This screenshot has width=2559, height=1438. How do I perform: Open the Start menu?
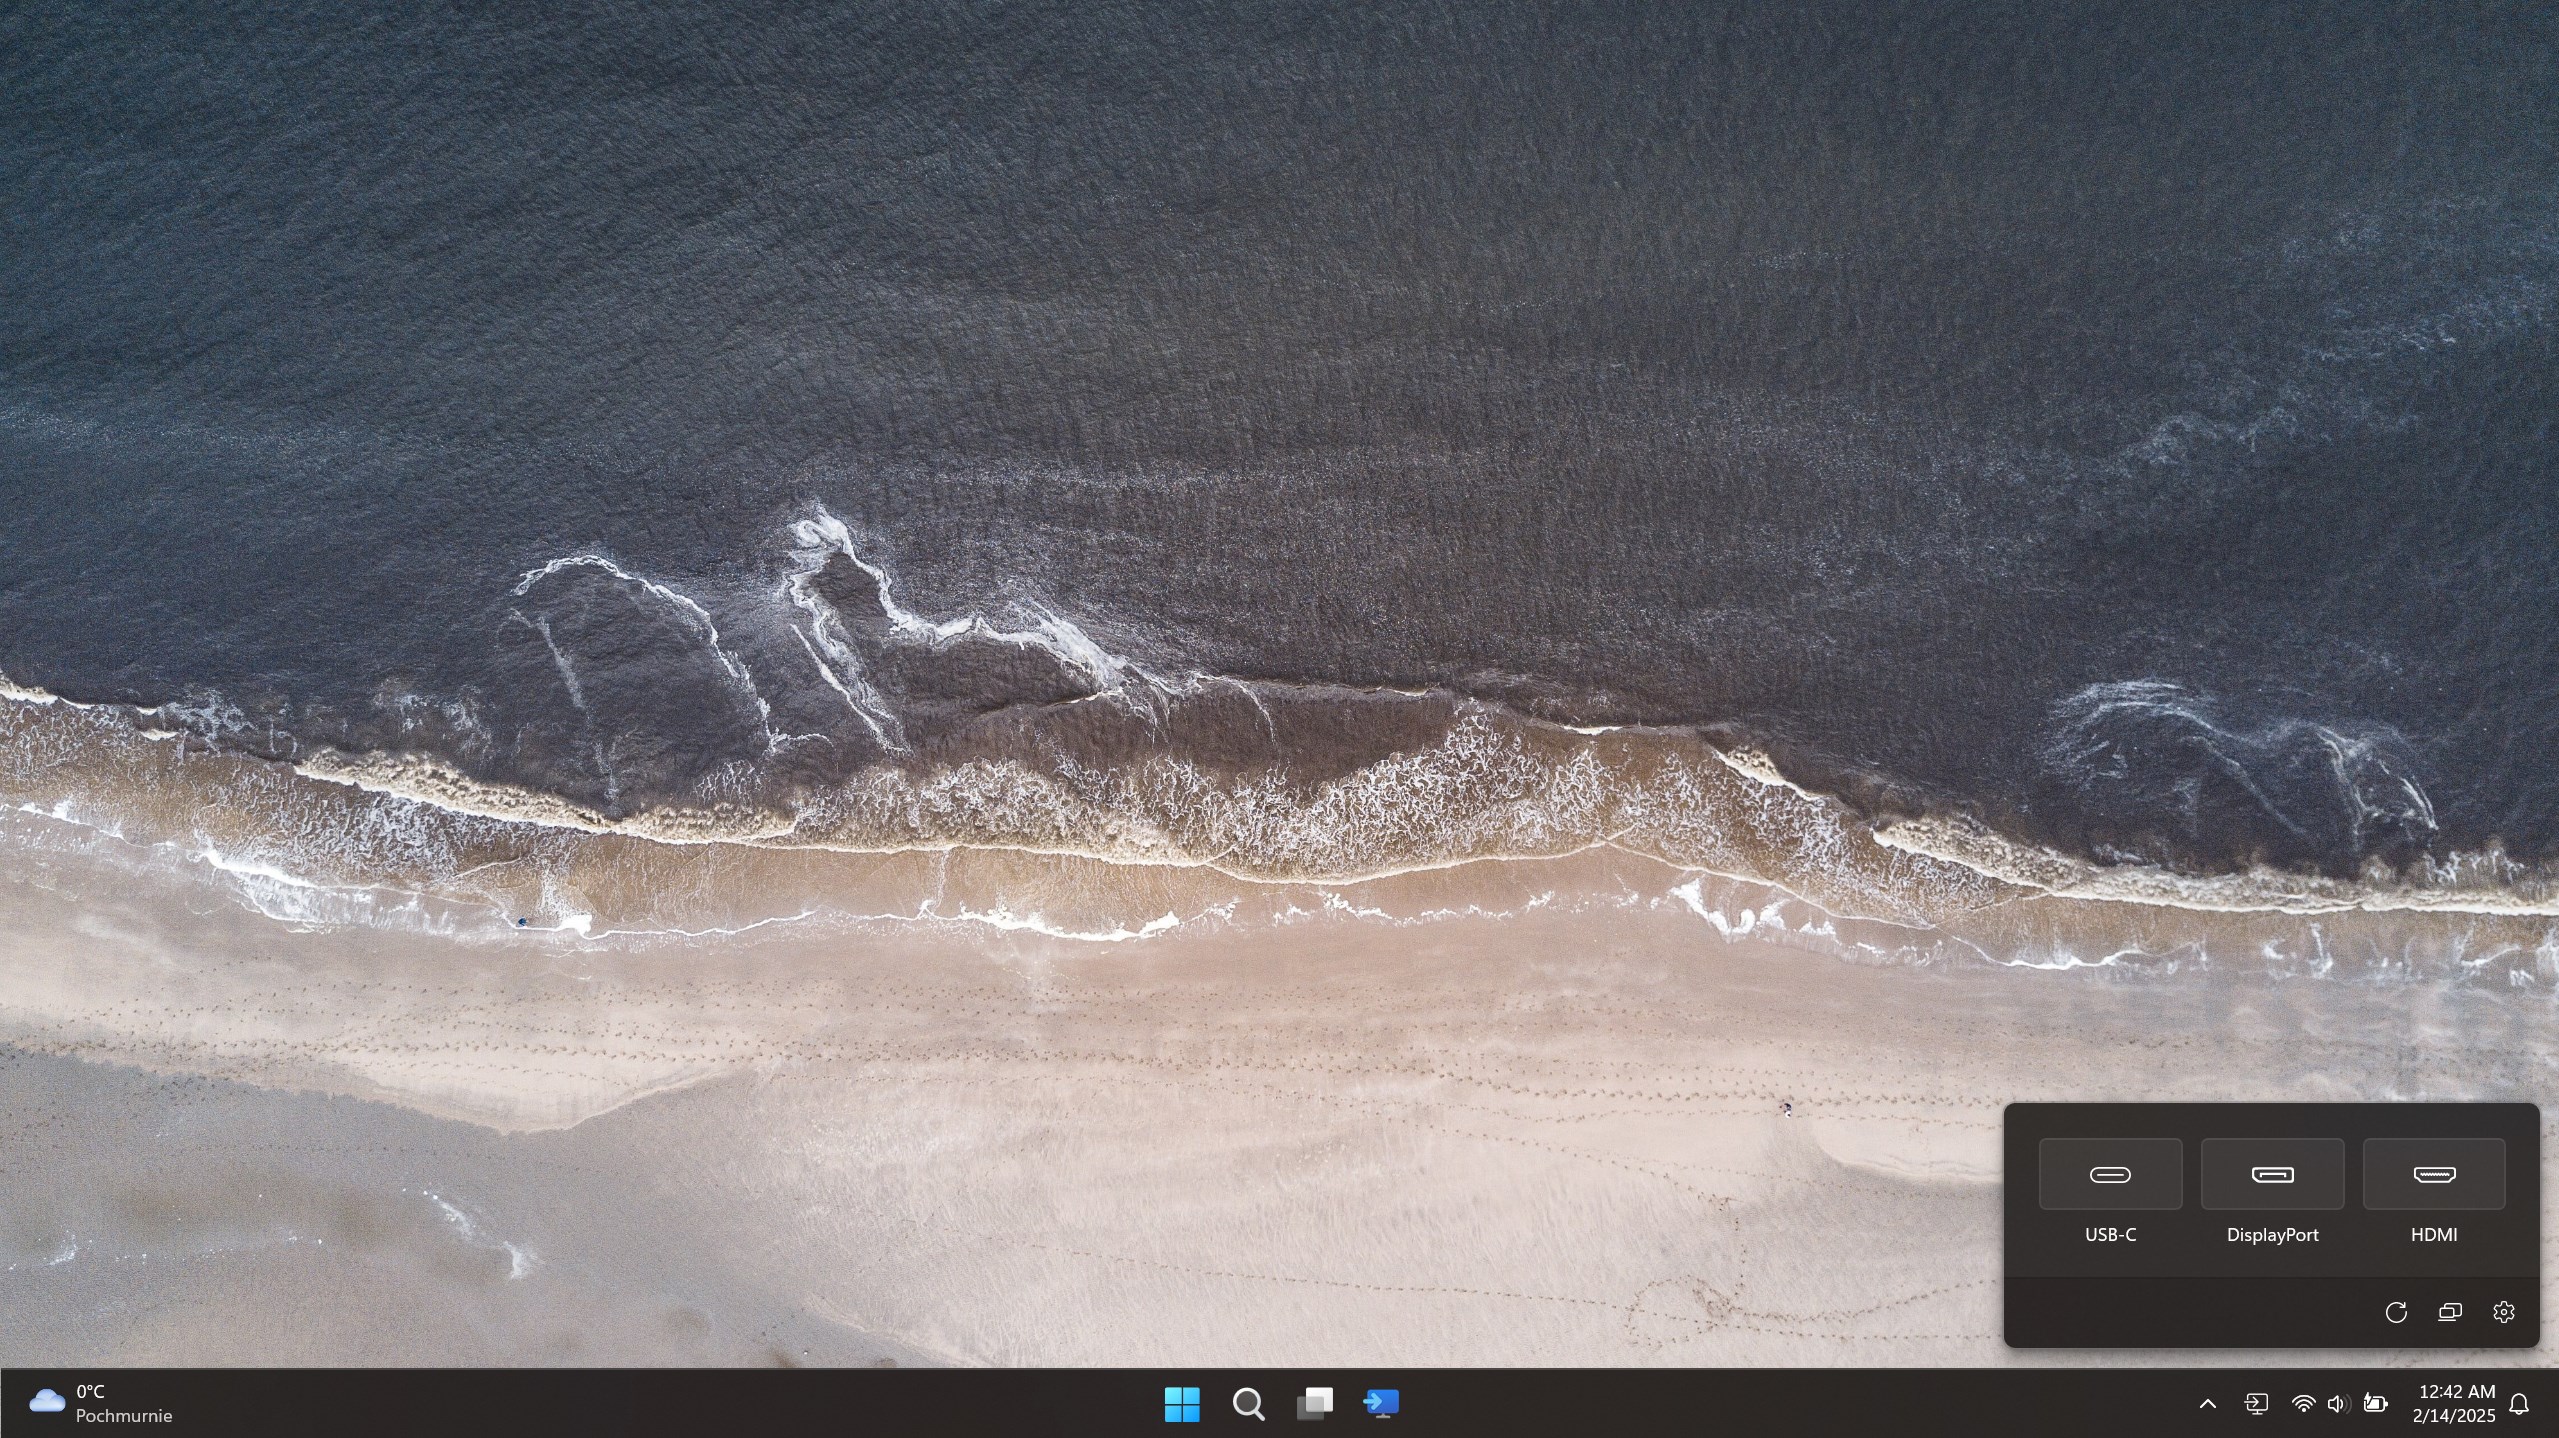coord(1182,1403)
